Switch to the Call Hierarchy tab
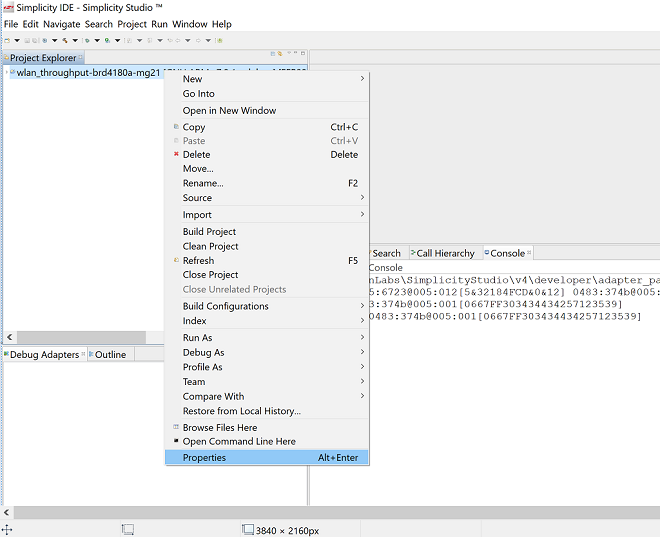 445,254
